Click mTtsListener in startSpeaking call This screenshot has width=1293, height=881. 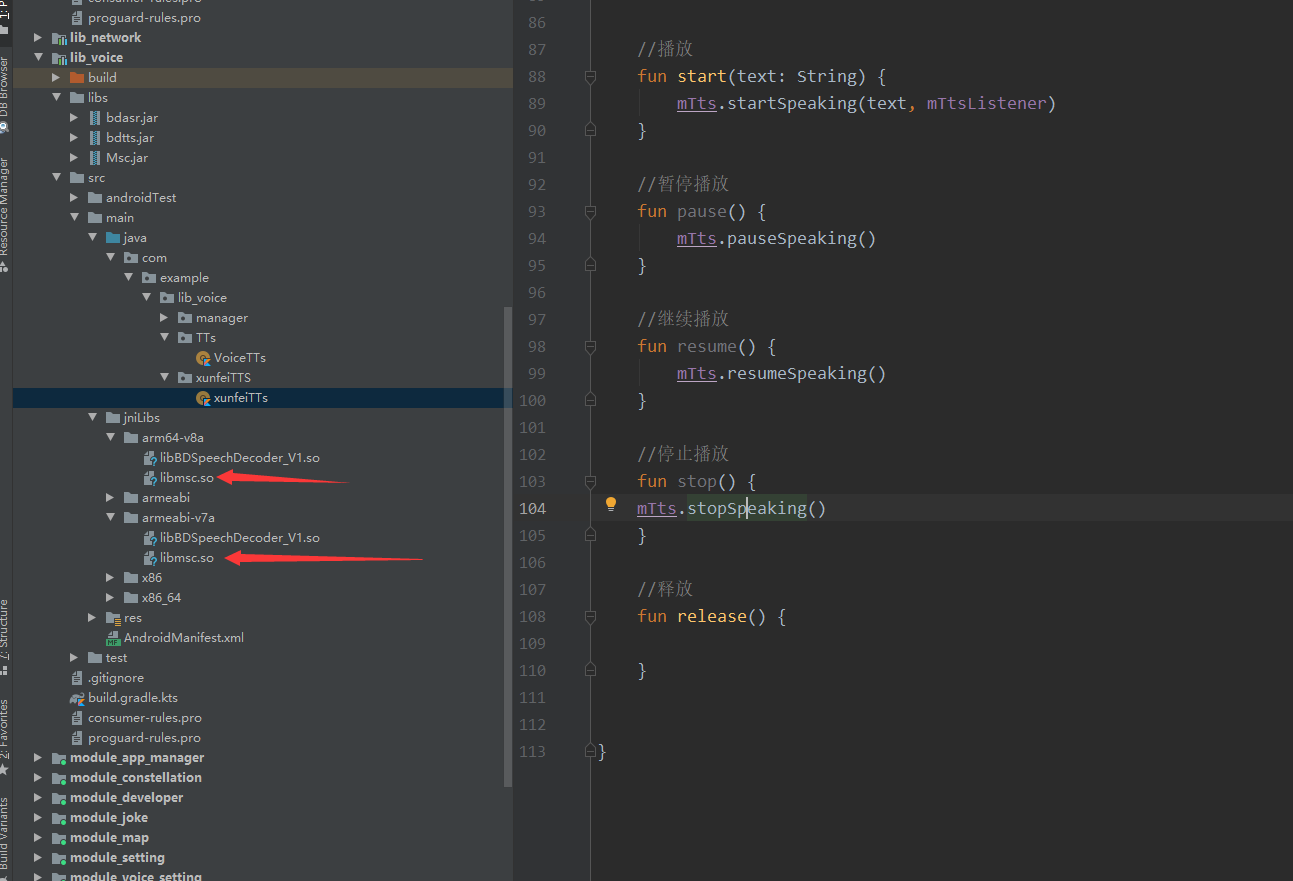tap(986, 103)
